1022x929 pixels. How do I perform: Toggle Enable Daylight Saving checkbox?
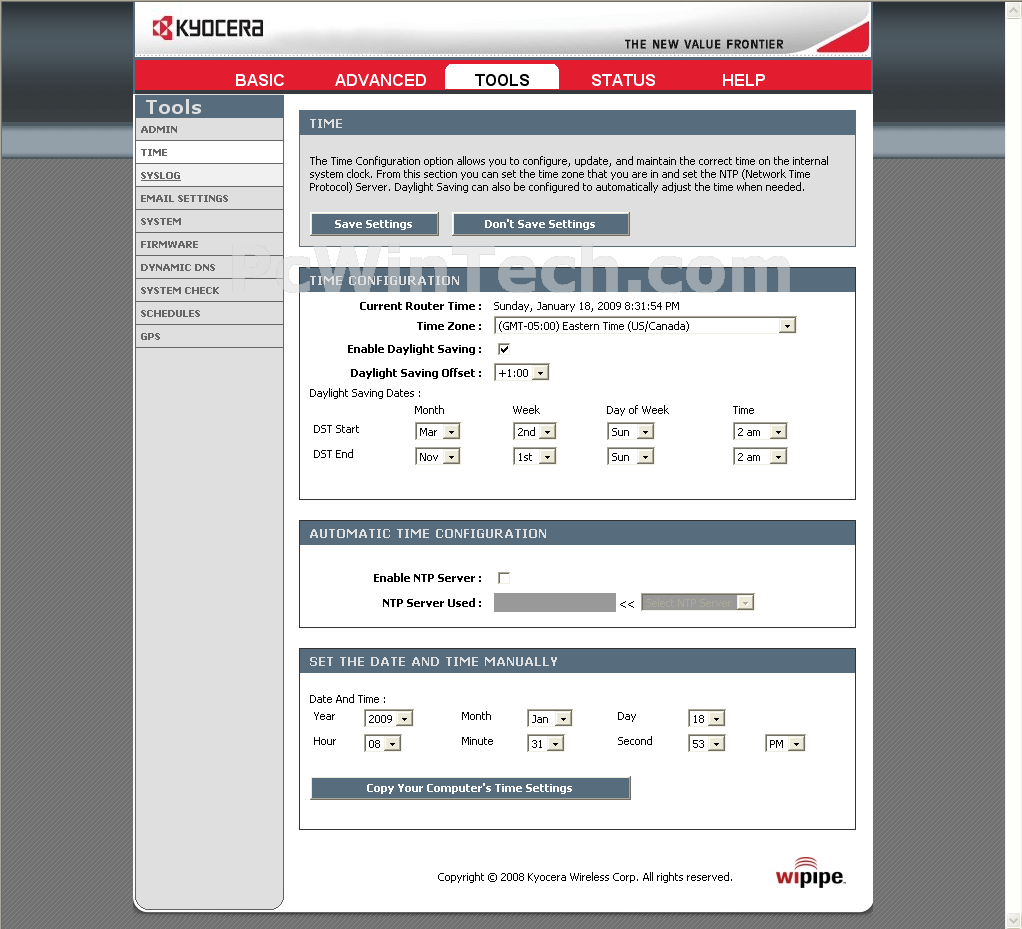pos(504,349)
